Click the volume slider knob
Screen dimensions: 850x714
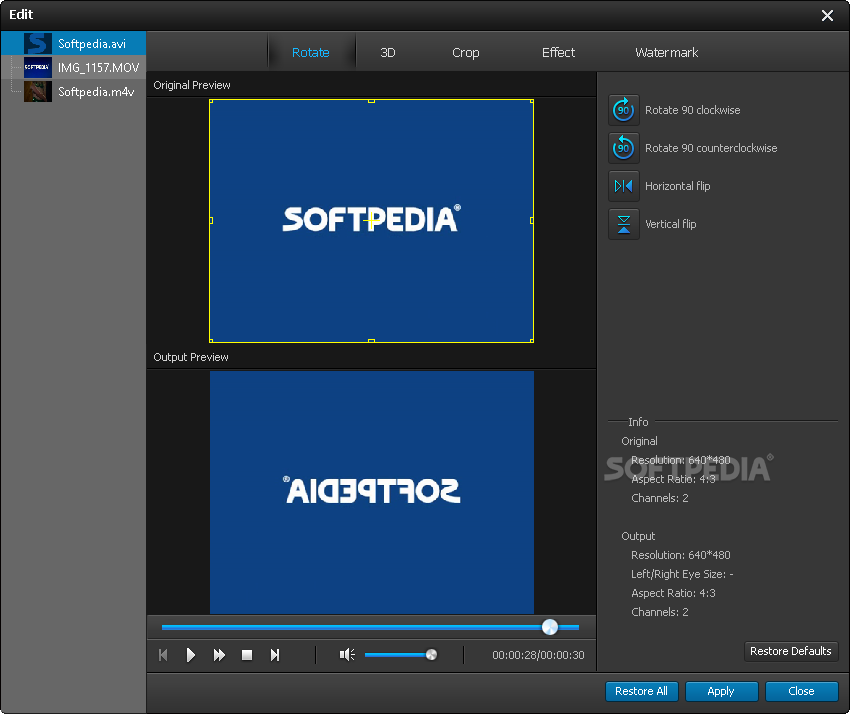pyautogui.click(x=432, y=655)
